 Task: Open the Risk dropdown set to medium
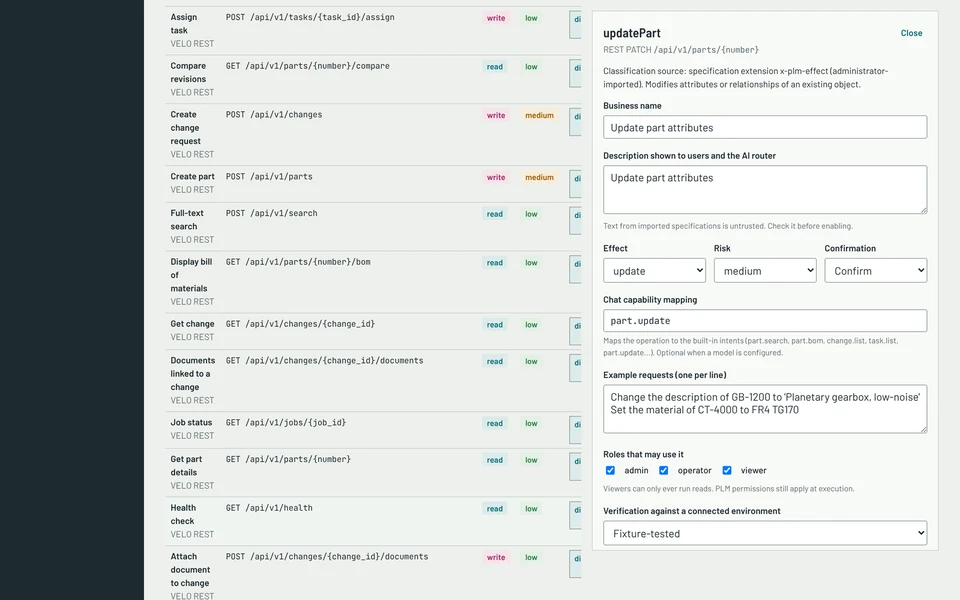pos(765,271)
